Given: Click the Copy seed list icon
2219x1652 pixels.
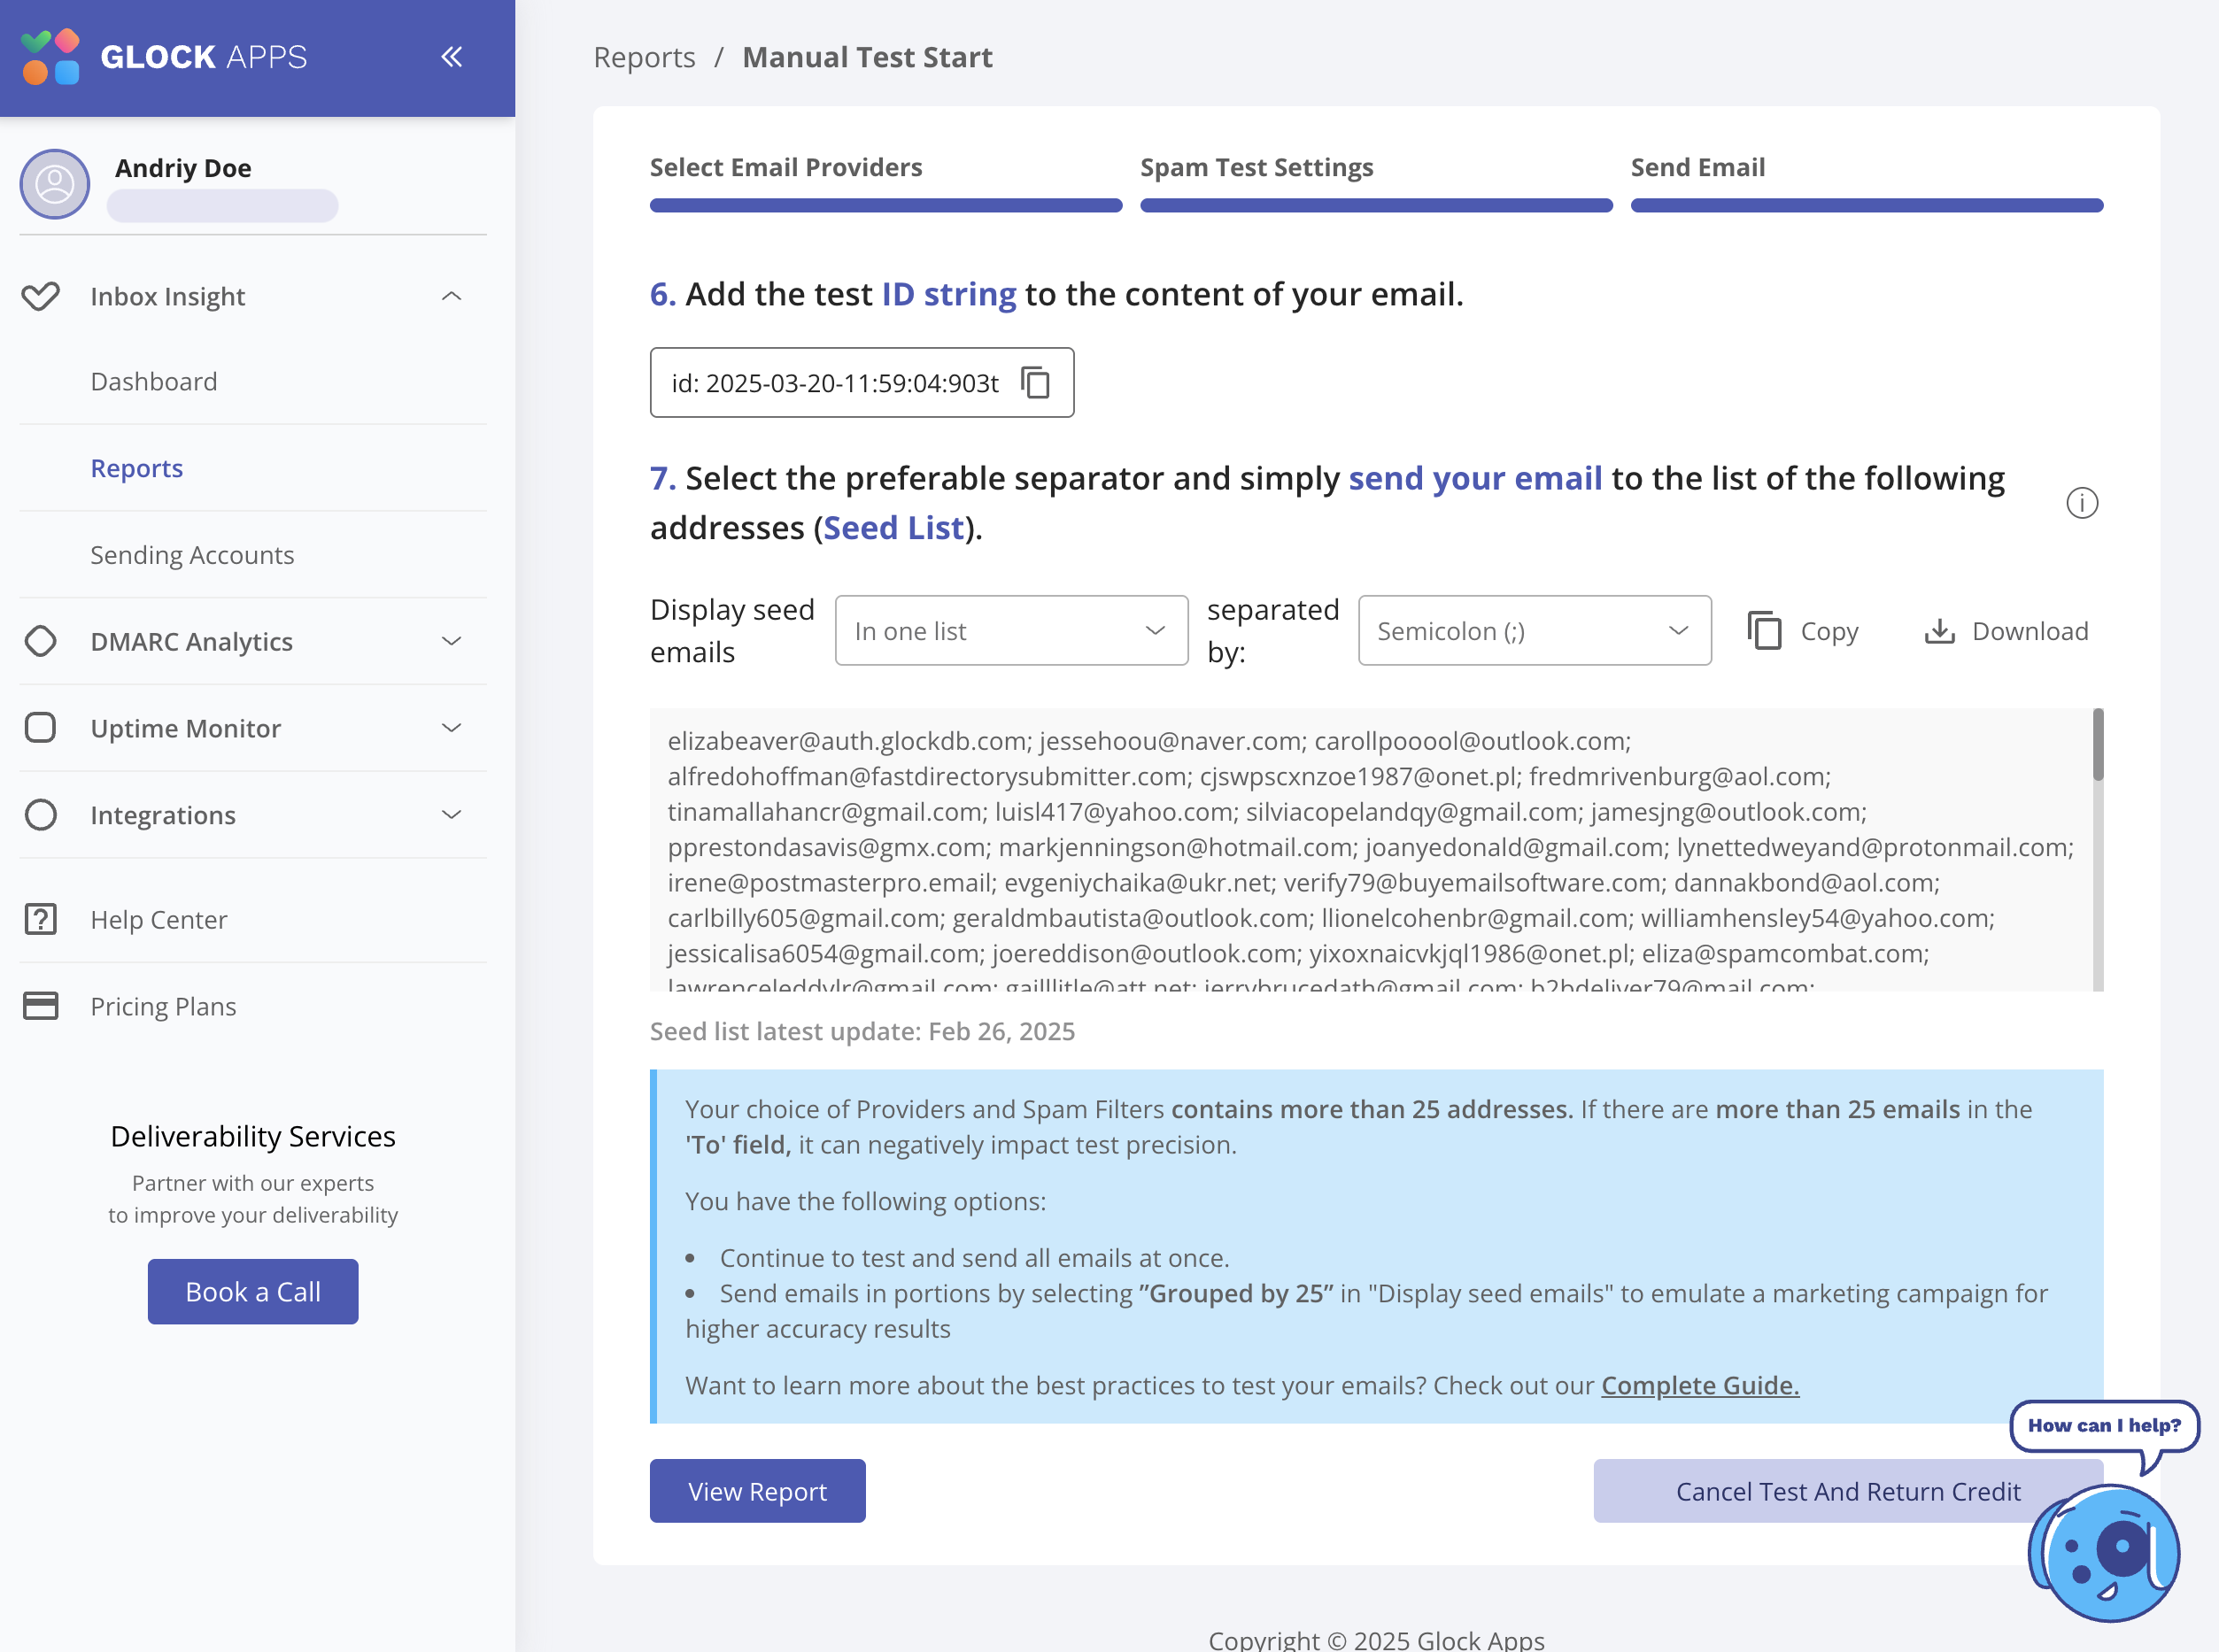Looking at the screenshot, I should [1765, 631].
